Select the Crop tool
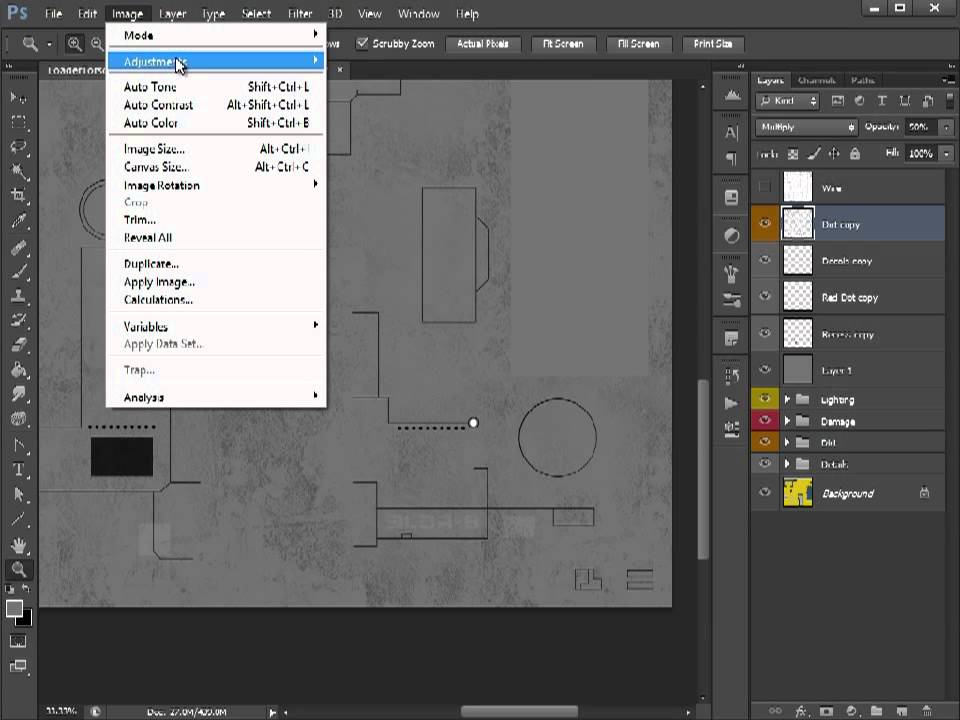This screenshot has width=960, height=720. [x=18, y=195]
